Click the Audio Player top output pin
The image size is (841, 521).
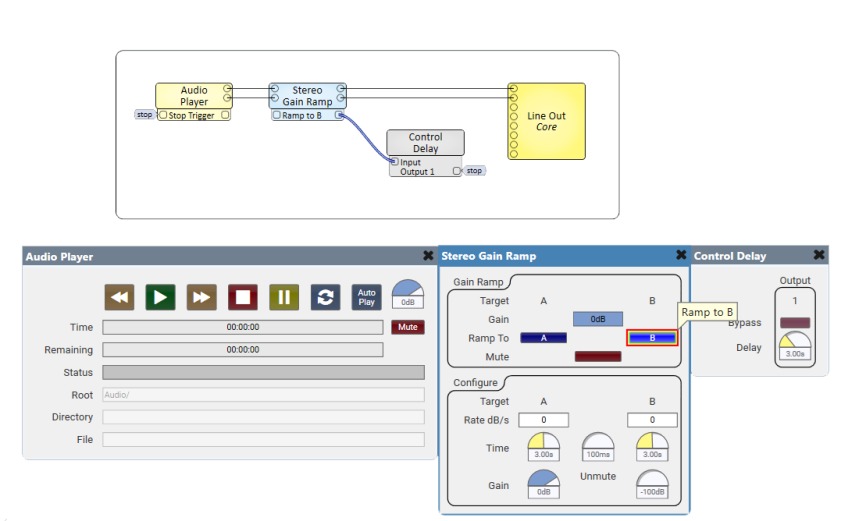click(227, 89)
